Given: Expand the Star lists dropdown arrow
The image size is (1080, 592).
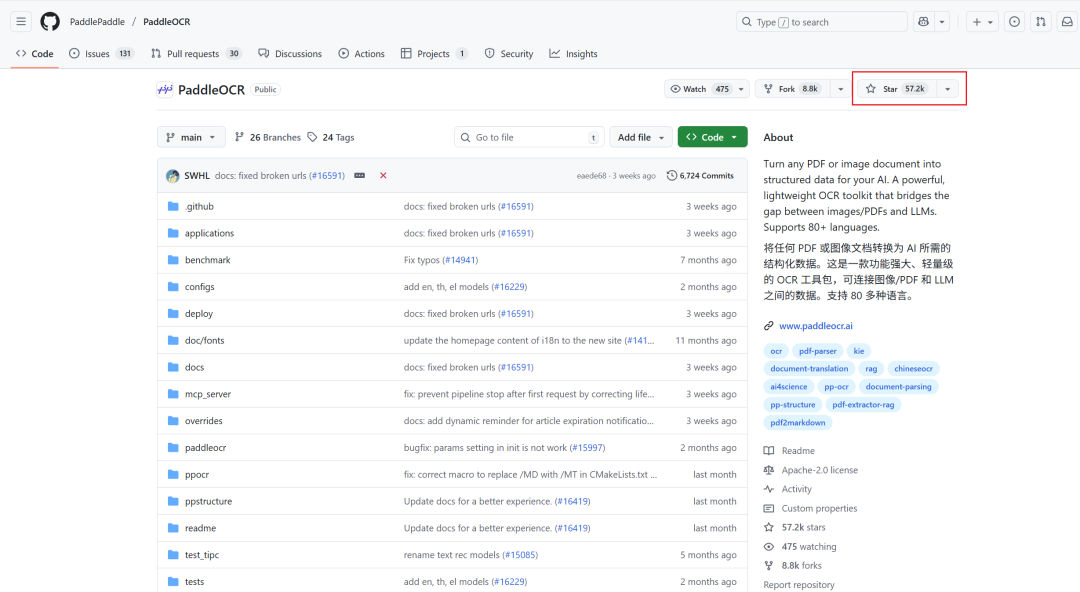Looking at the screenshot, I should click(x=948, y=89).
